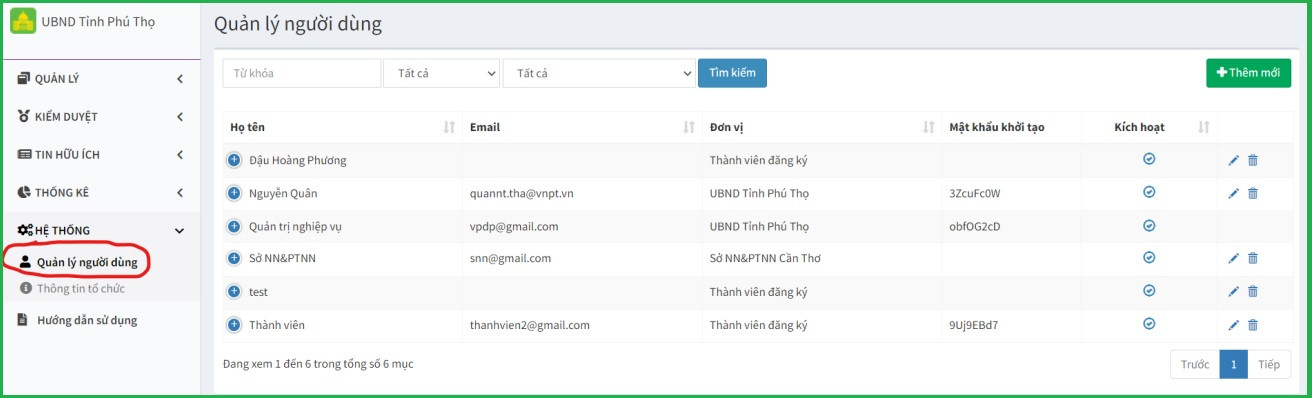Go to previous page with Trước
The height and width of the screenshot is (398, 1312).
1195,364
